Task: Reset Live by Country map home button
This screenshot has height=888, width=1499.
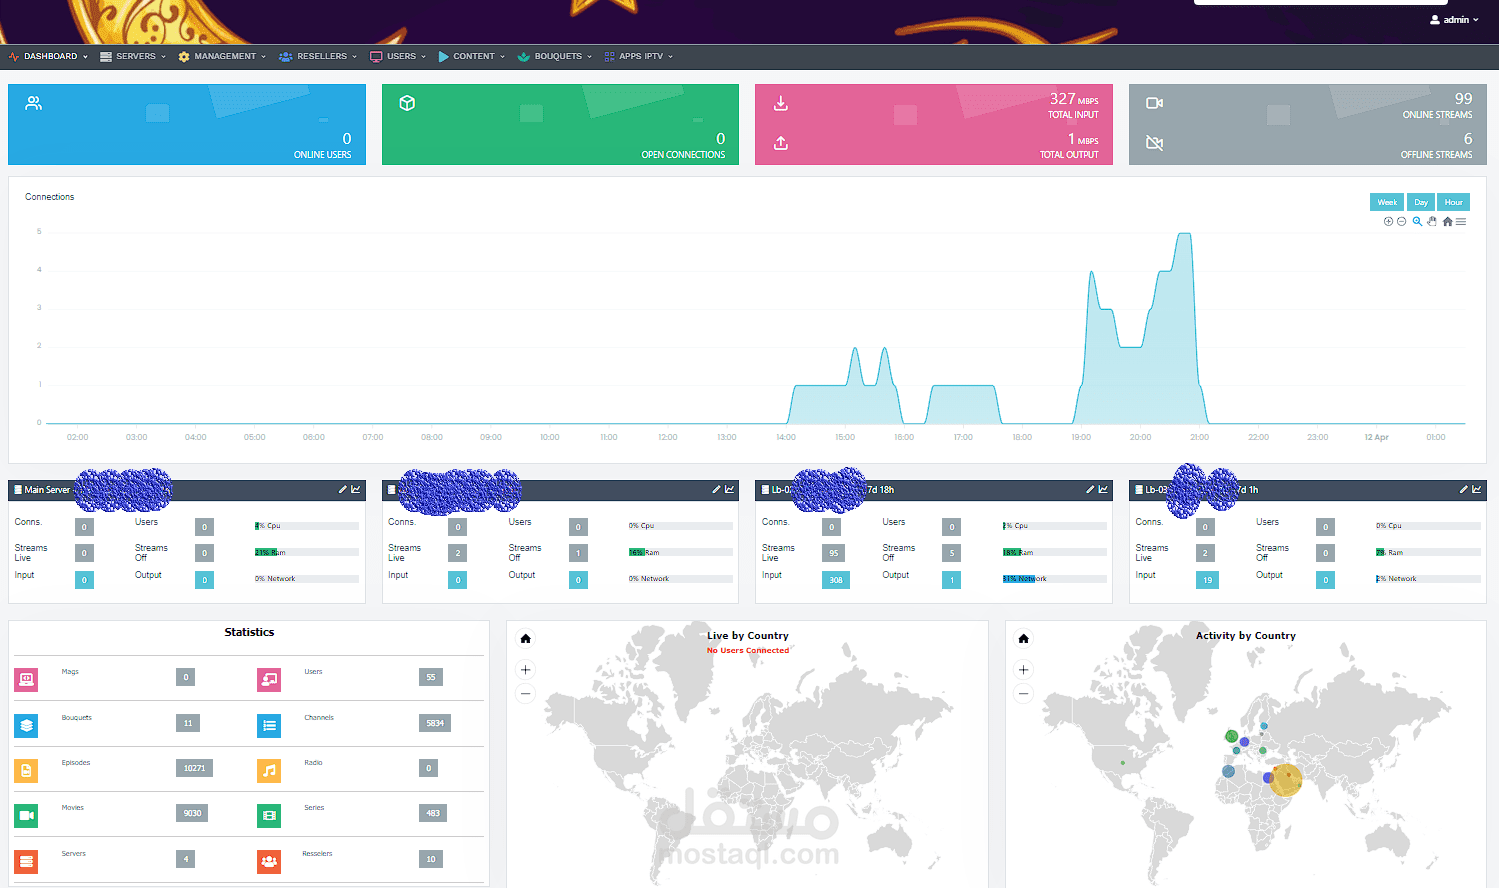Action: pyautogui.click(x=525, y=639)
